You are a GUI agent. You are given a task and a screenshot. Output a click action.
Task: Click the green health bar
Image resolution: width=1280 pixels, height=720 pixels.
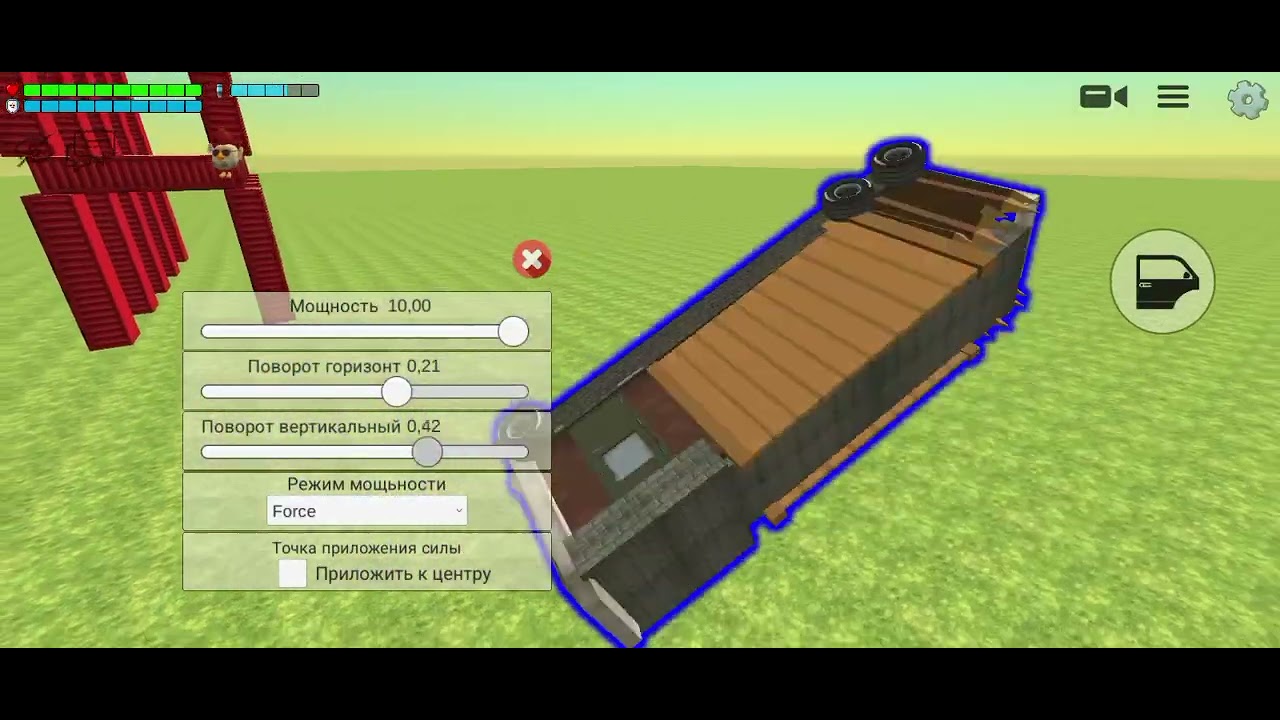(112, 90)
